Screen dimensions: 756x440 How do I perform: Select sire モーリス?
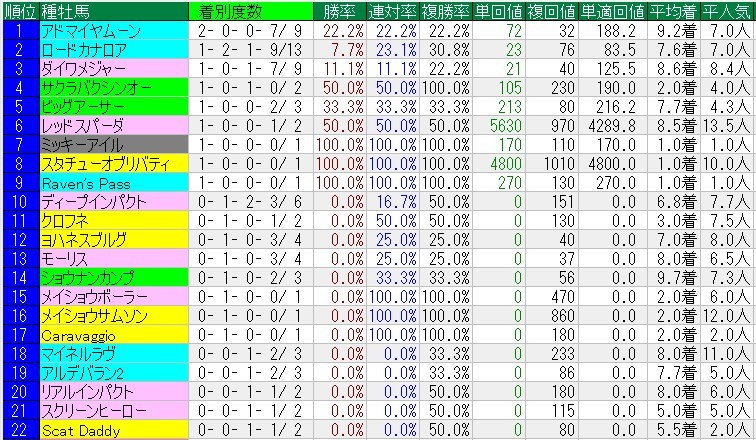click(x=114, y=259)
